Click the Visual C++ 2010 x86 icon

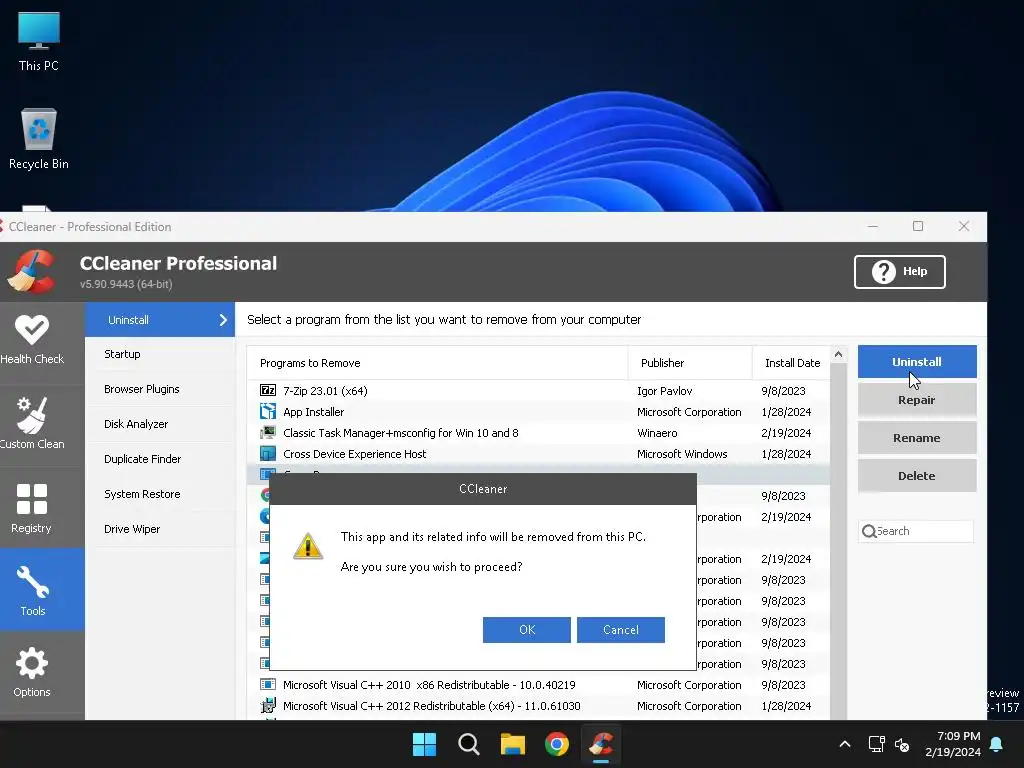pyautogui.click(x=268, y=684)
